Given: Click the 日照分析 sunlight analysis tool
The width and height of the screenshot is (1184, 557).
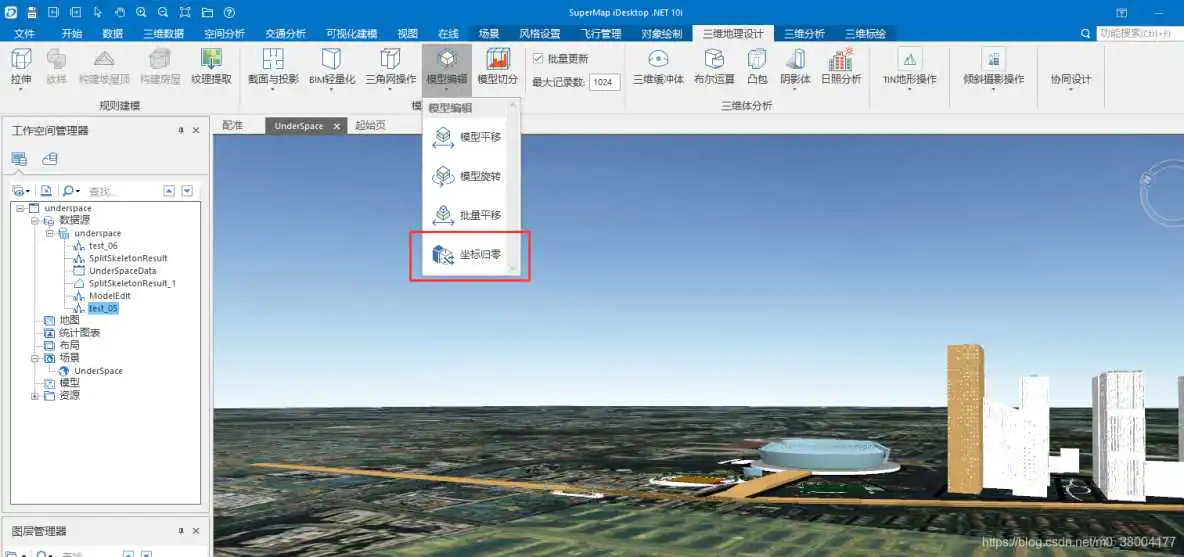Looking at the screenshot, I should pyautogui.click(x=840, y=66).
